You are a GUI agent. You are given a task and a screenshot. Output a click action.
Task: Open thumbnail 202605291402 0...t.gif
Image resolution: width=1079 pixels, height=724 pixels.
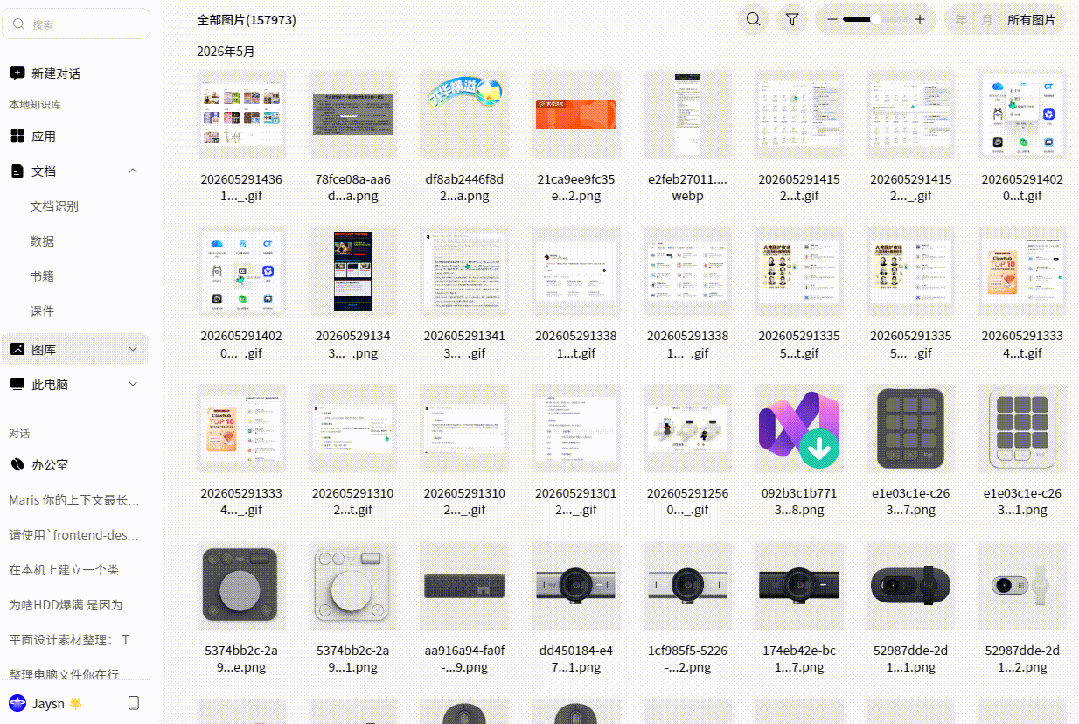pos(1022,114)
